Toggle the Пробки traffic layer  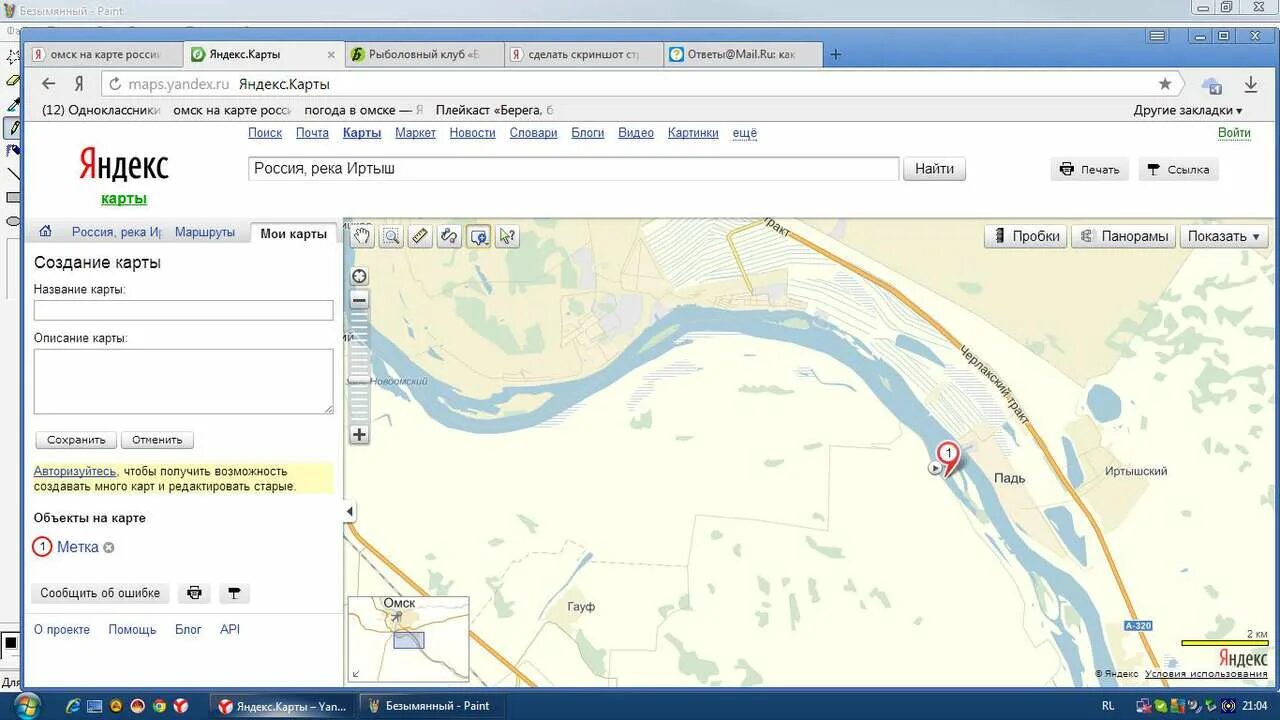pyautogui.click(x=1026, y=236)
